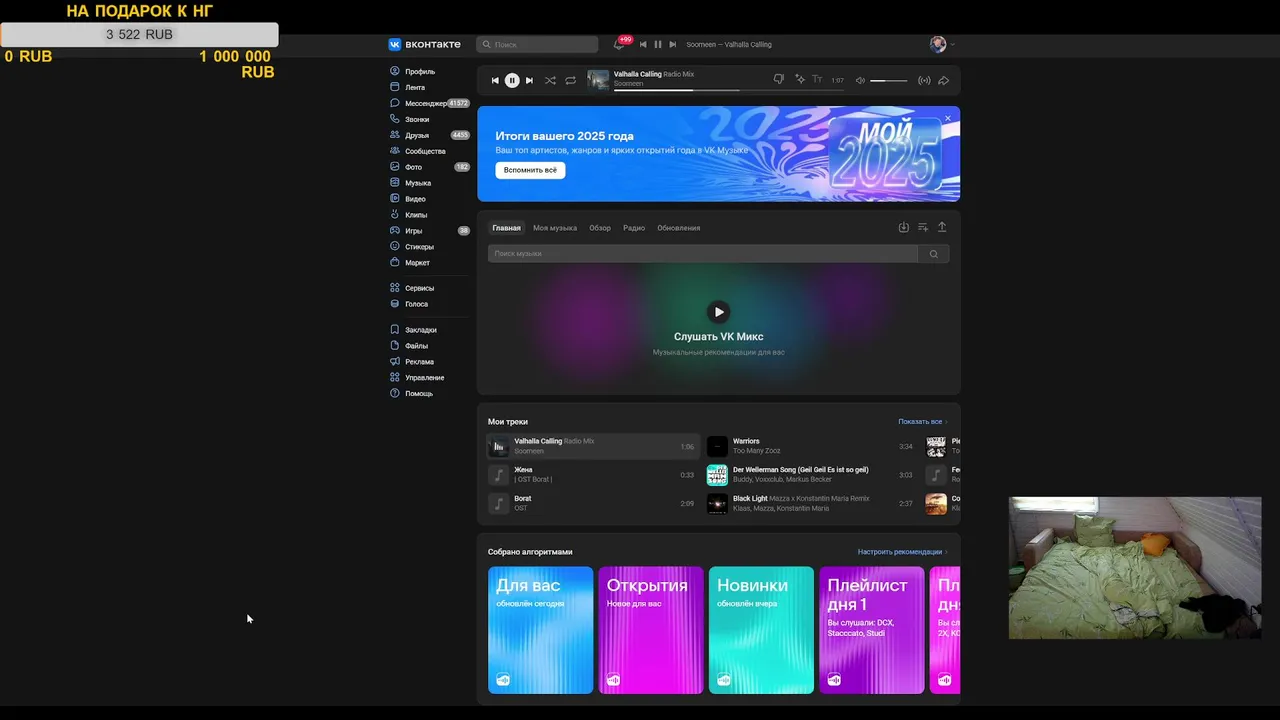
Task: Open Игры in the sidebar
Action: (x=413, y=232)
